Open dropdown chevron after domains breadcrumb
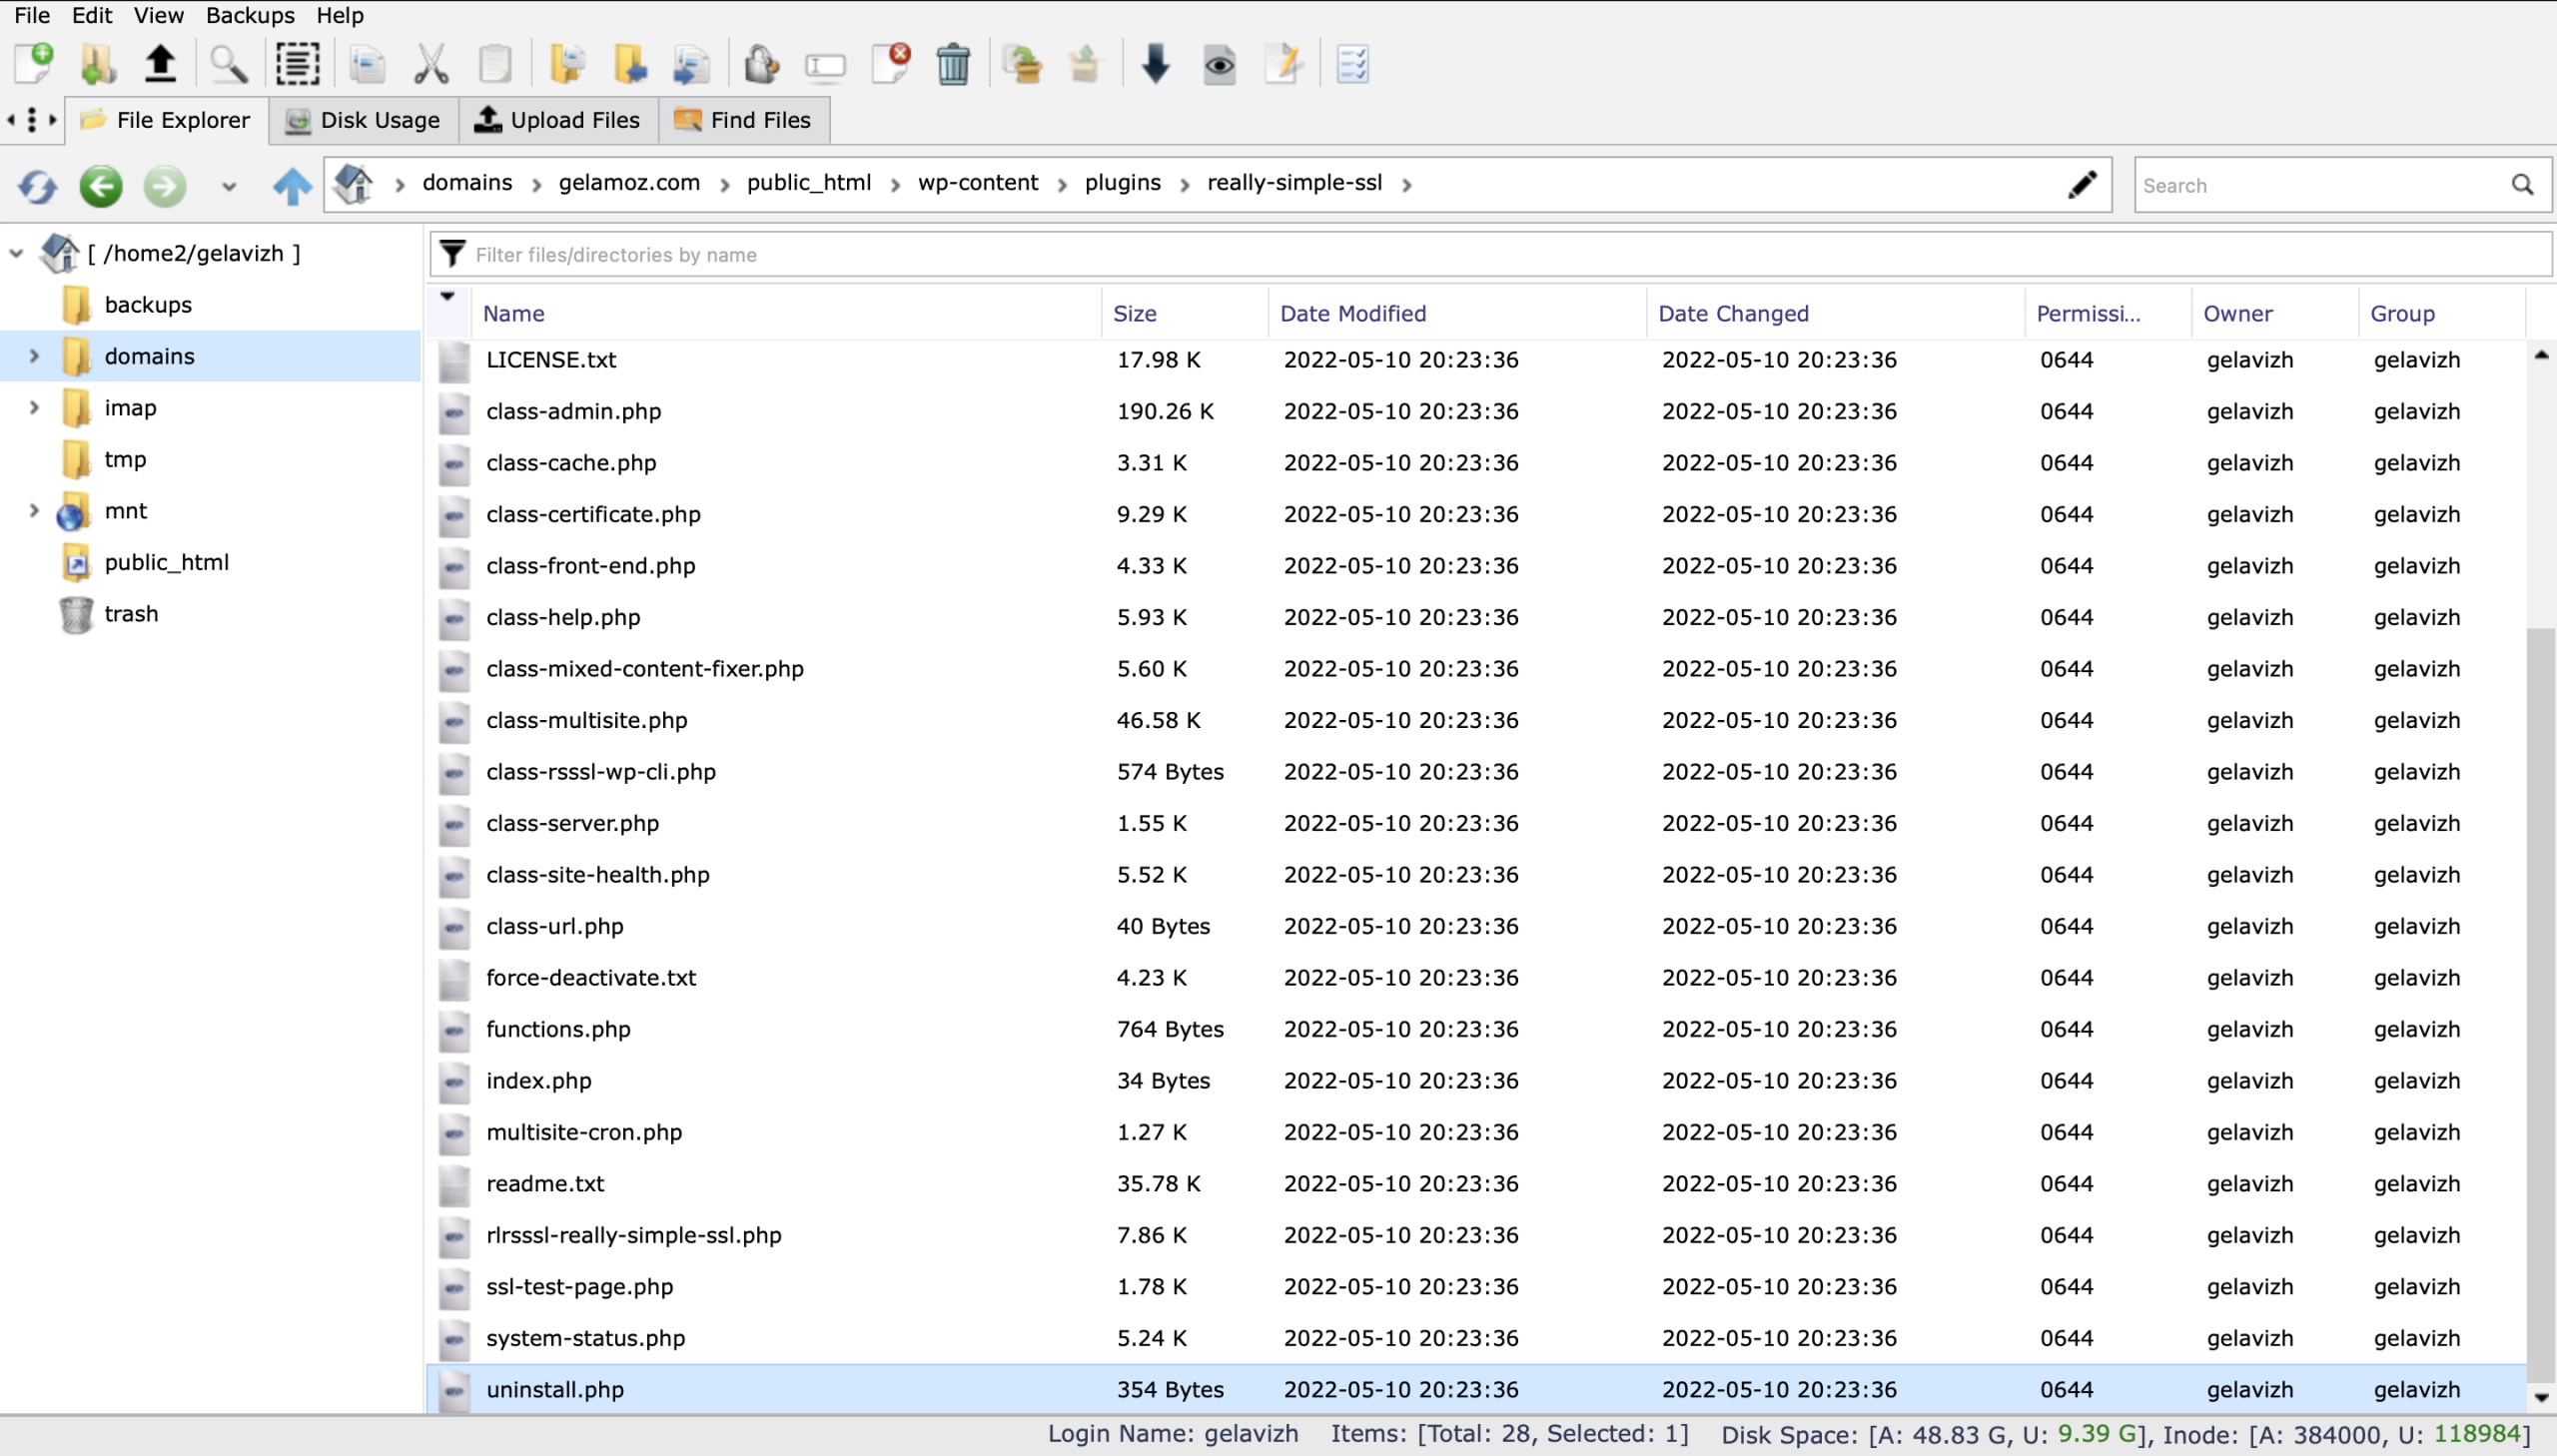Viewport: 2557px width, 1456px height. coord(536,185)
